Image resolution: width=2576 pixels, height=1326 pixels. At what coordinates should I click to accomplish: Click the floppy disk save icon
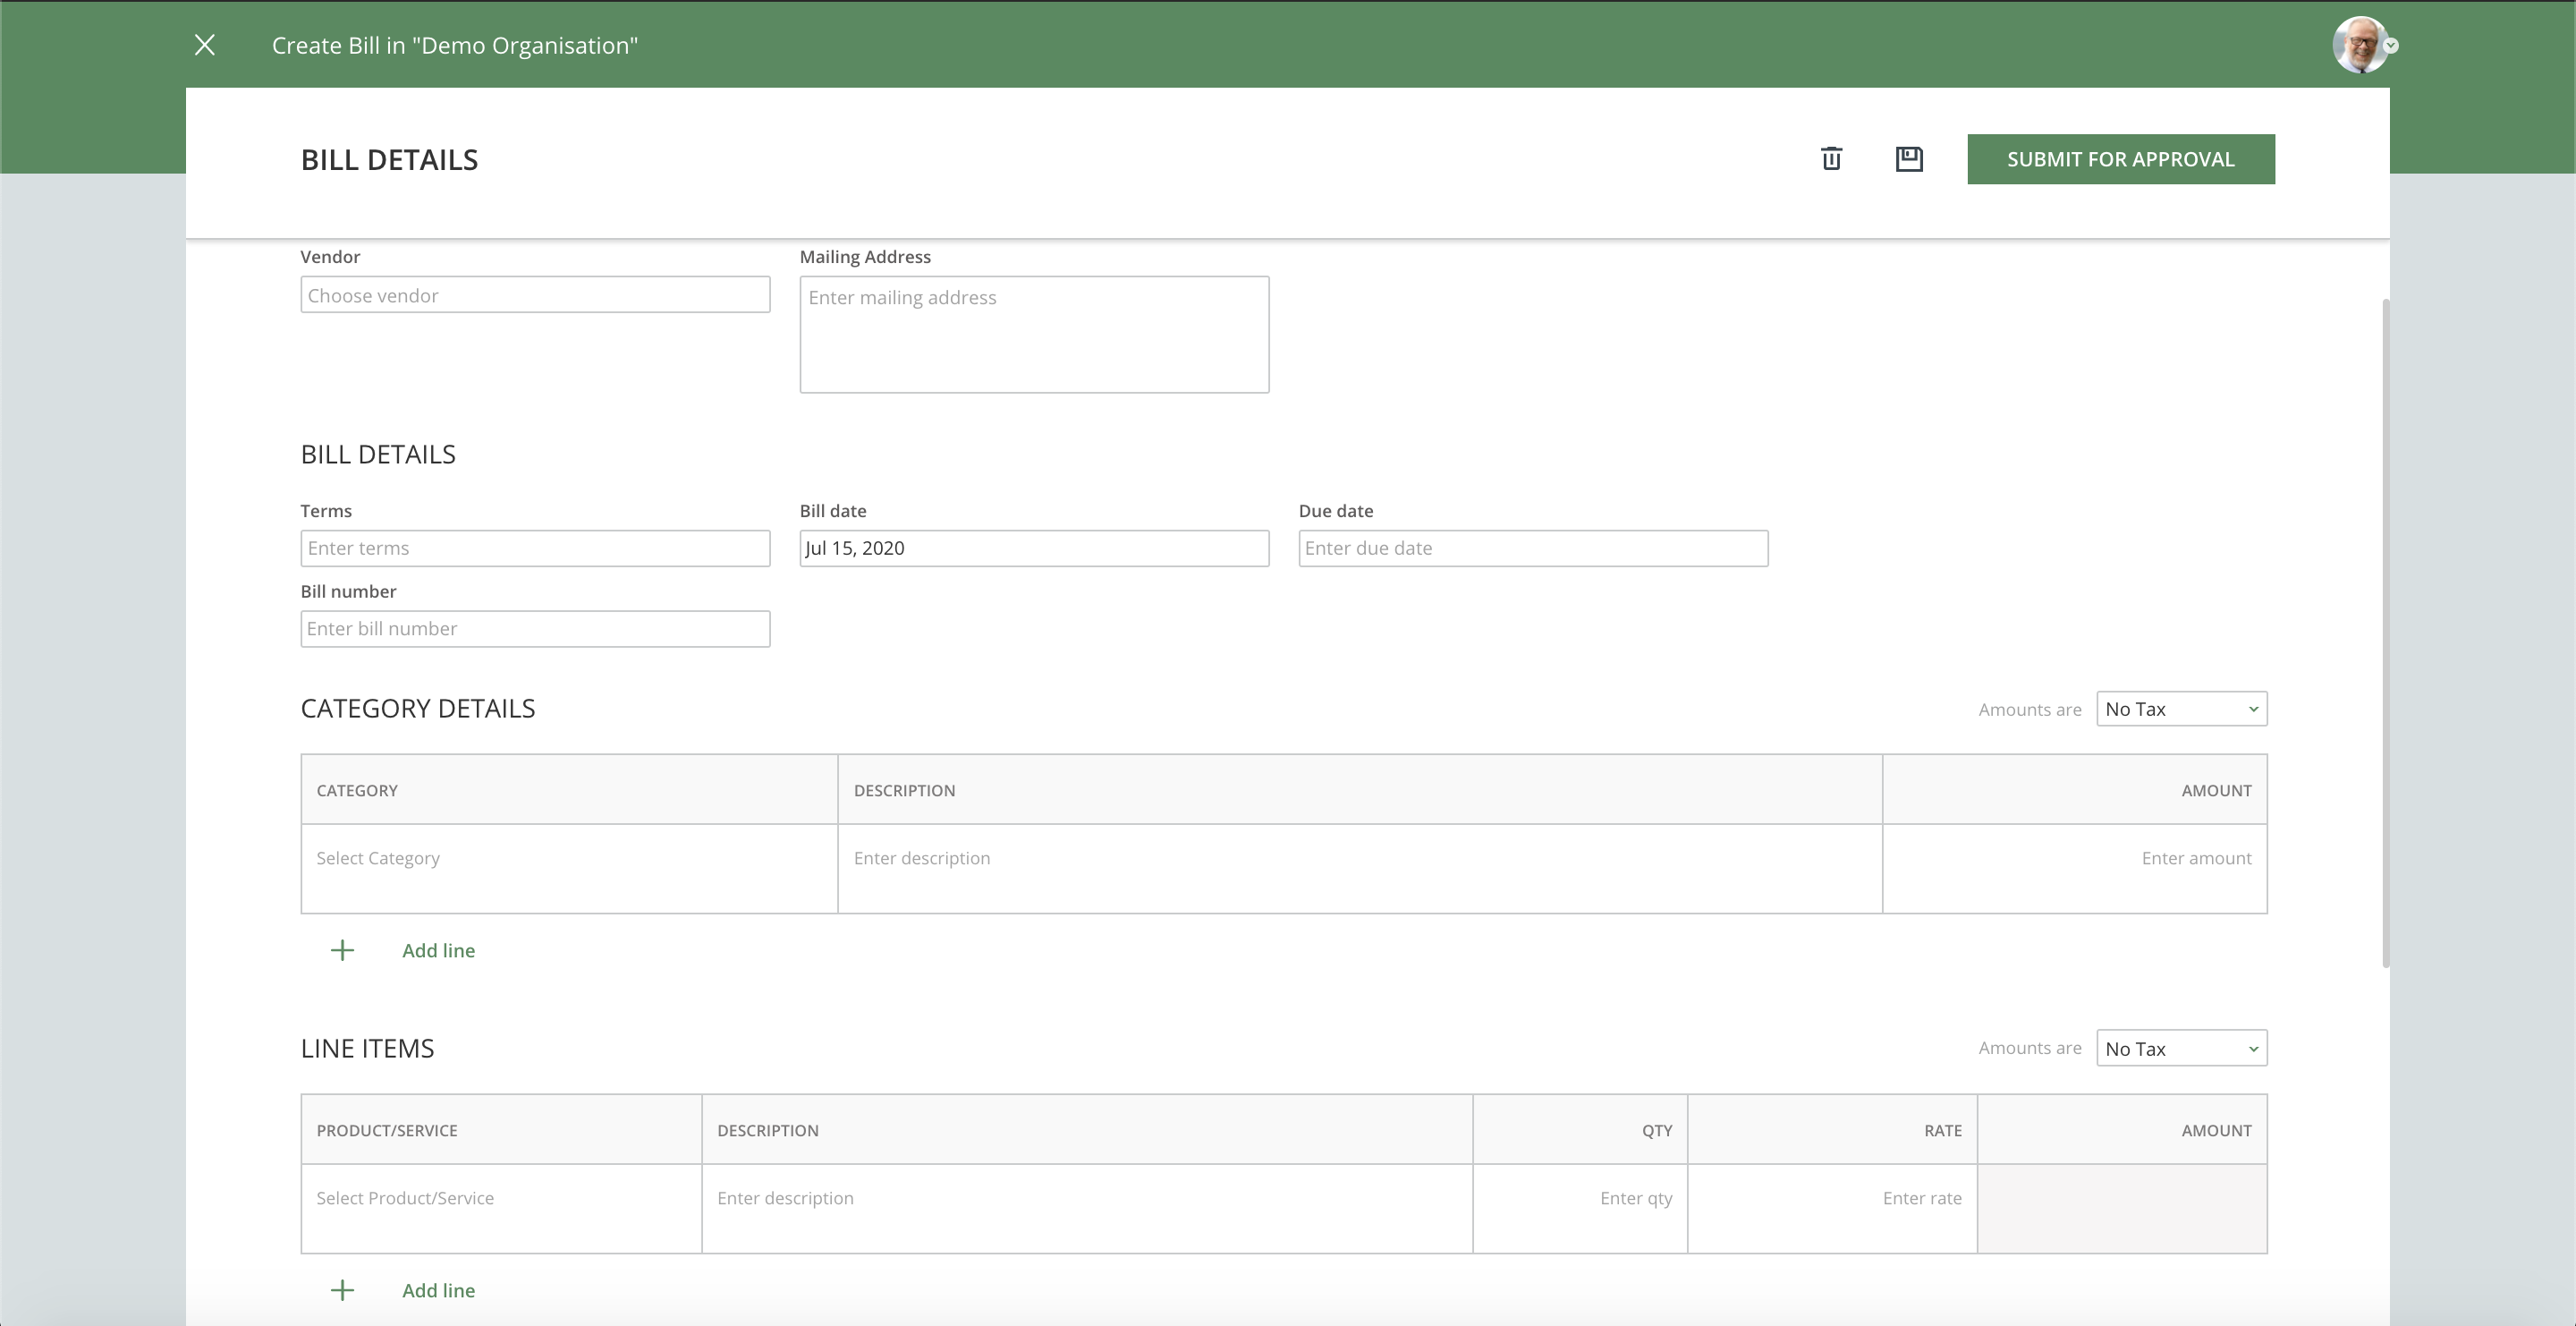[x=1908, y=159]
